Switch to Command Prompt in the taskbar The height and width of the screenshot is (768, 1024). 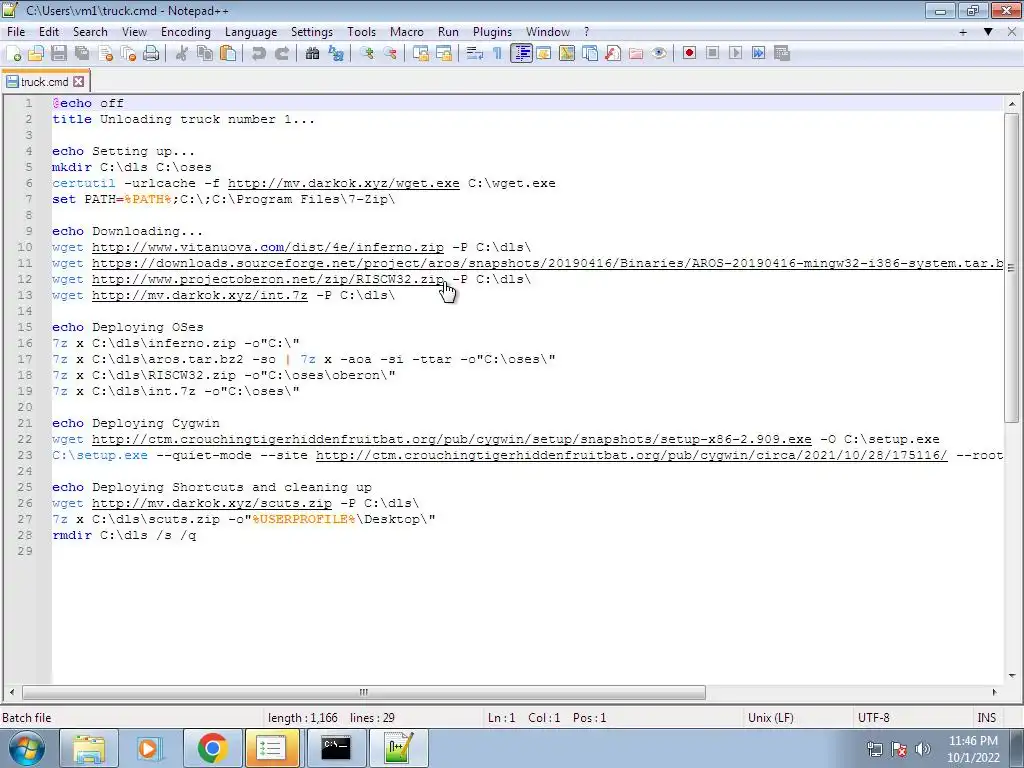[x=336, y=748]
